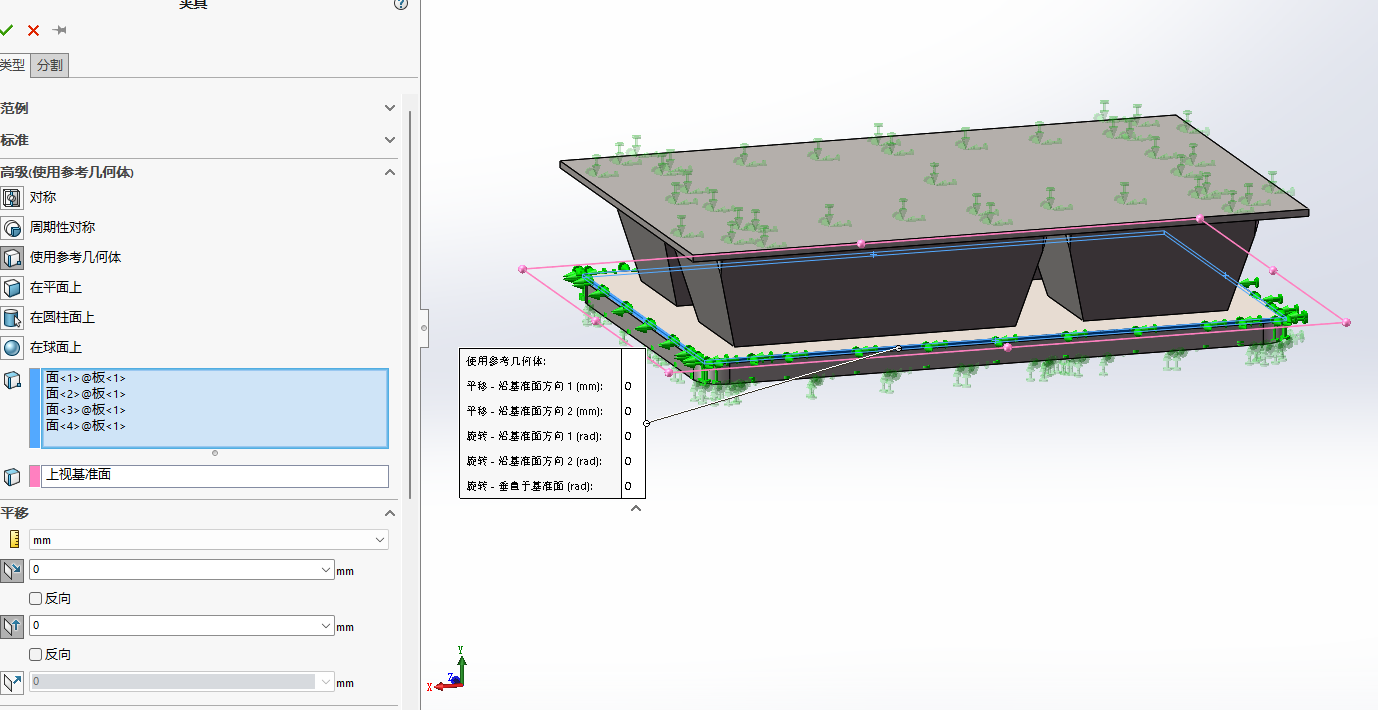Expand the 范例 section
This screenshot has width=1378, height=710.
point(390,108)
